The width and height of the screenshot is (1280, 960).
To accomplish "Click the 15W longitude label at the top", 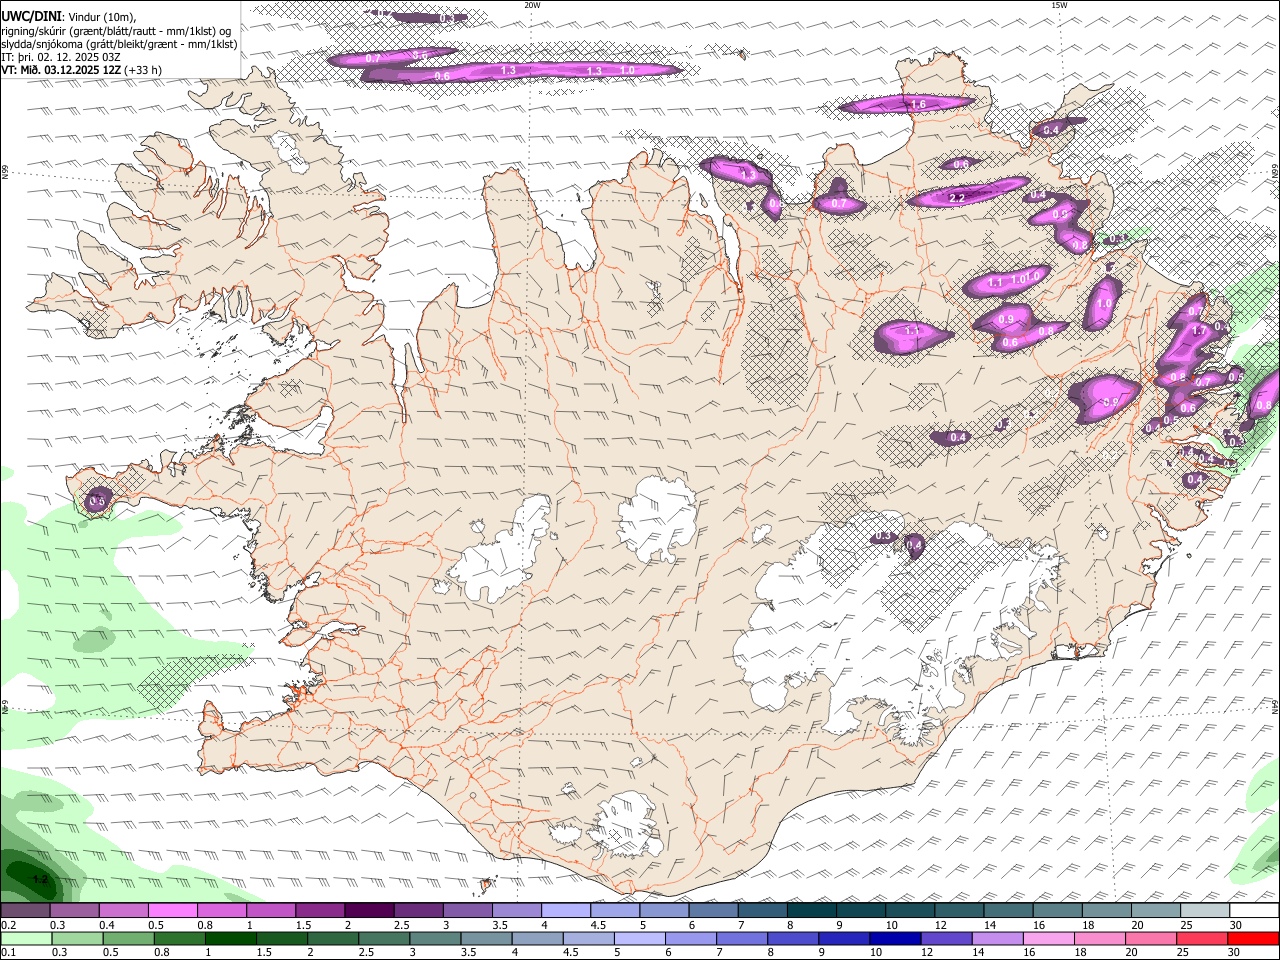I will tap(1060, 5).
